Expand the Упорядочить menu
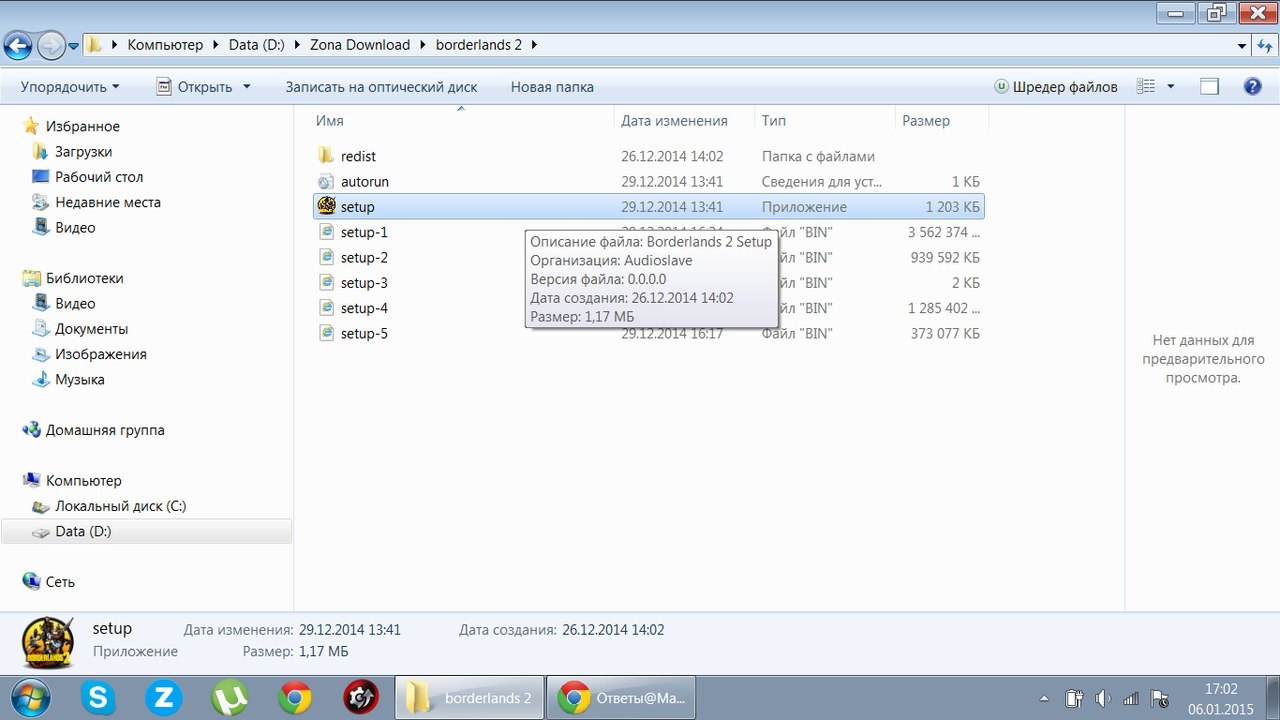The width and height of the screenshot is (1280, 720). click(69, 87)
